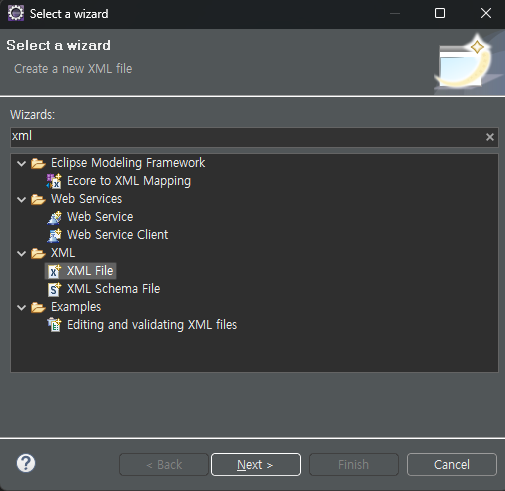This screenshot has height=491, width=505.
Task: Collapse the XML category node
Action: (22, 253)
